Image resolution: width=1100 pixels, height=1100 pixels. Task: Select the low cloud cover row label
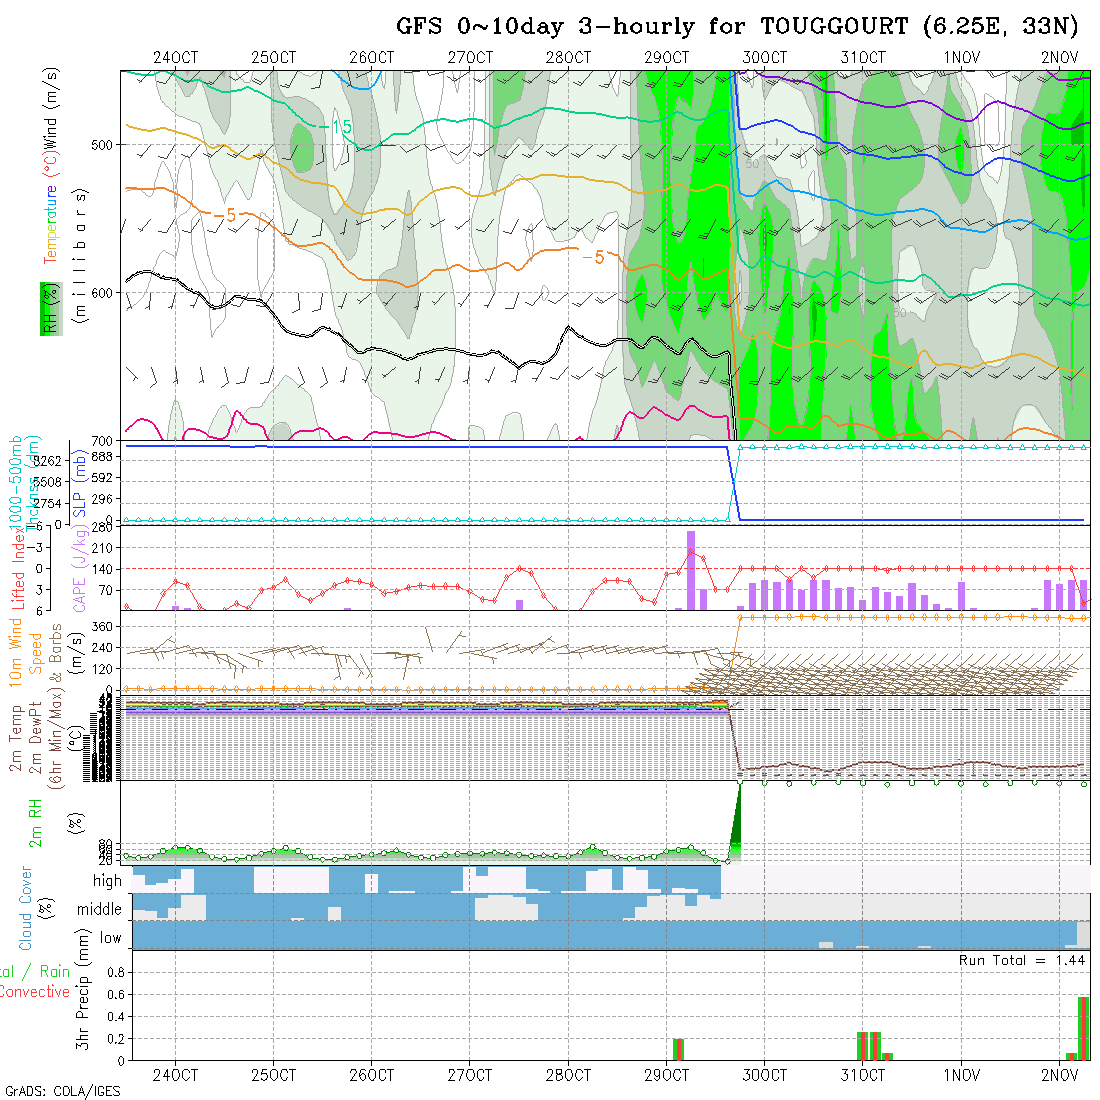click(x=110, y=938)
